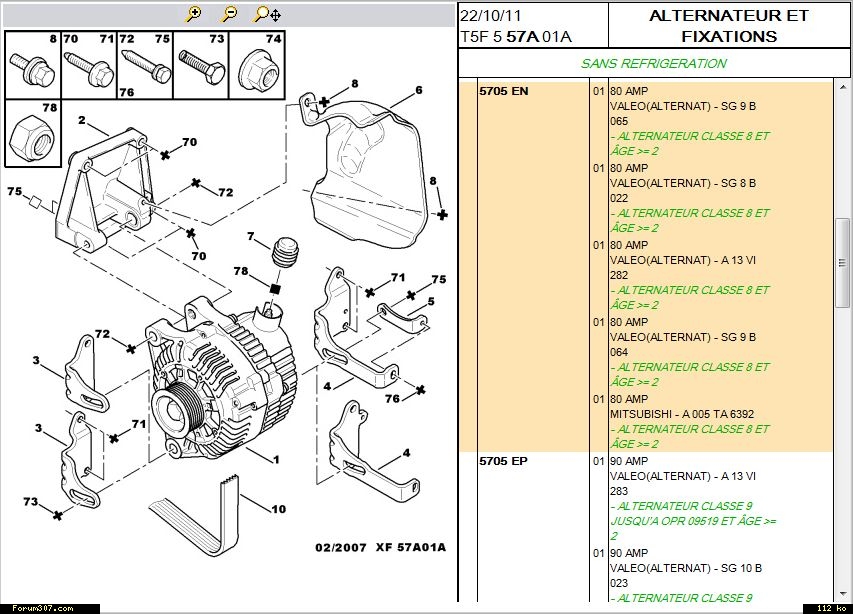Select the part 8 bolt thumbnail
Image resolution: width=853 pixels, height=614 pixels.
coord(31,64)
